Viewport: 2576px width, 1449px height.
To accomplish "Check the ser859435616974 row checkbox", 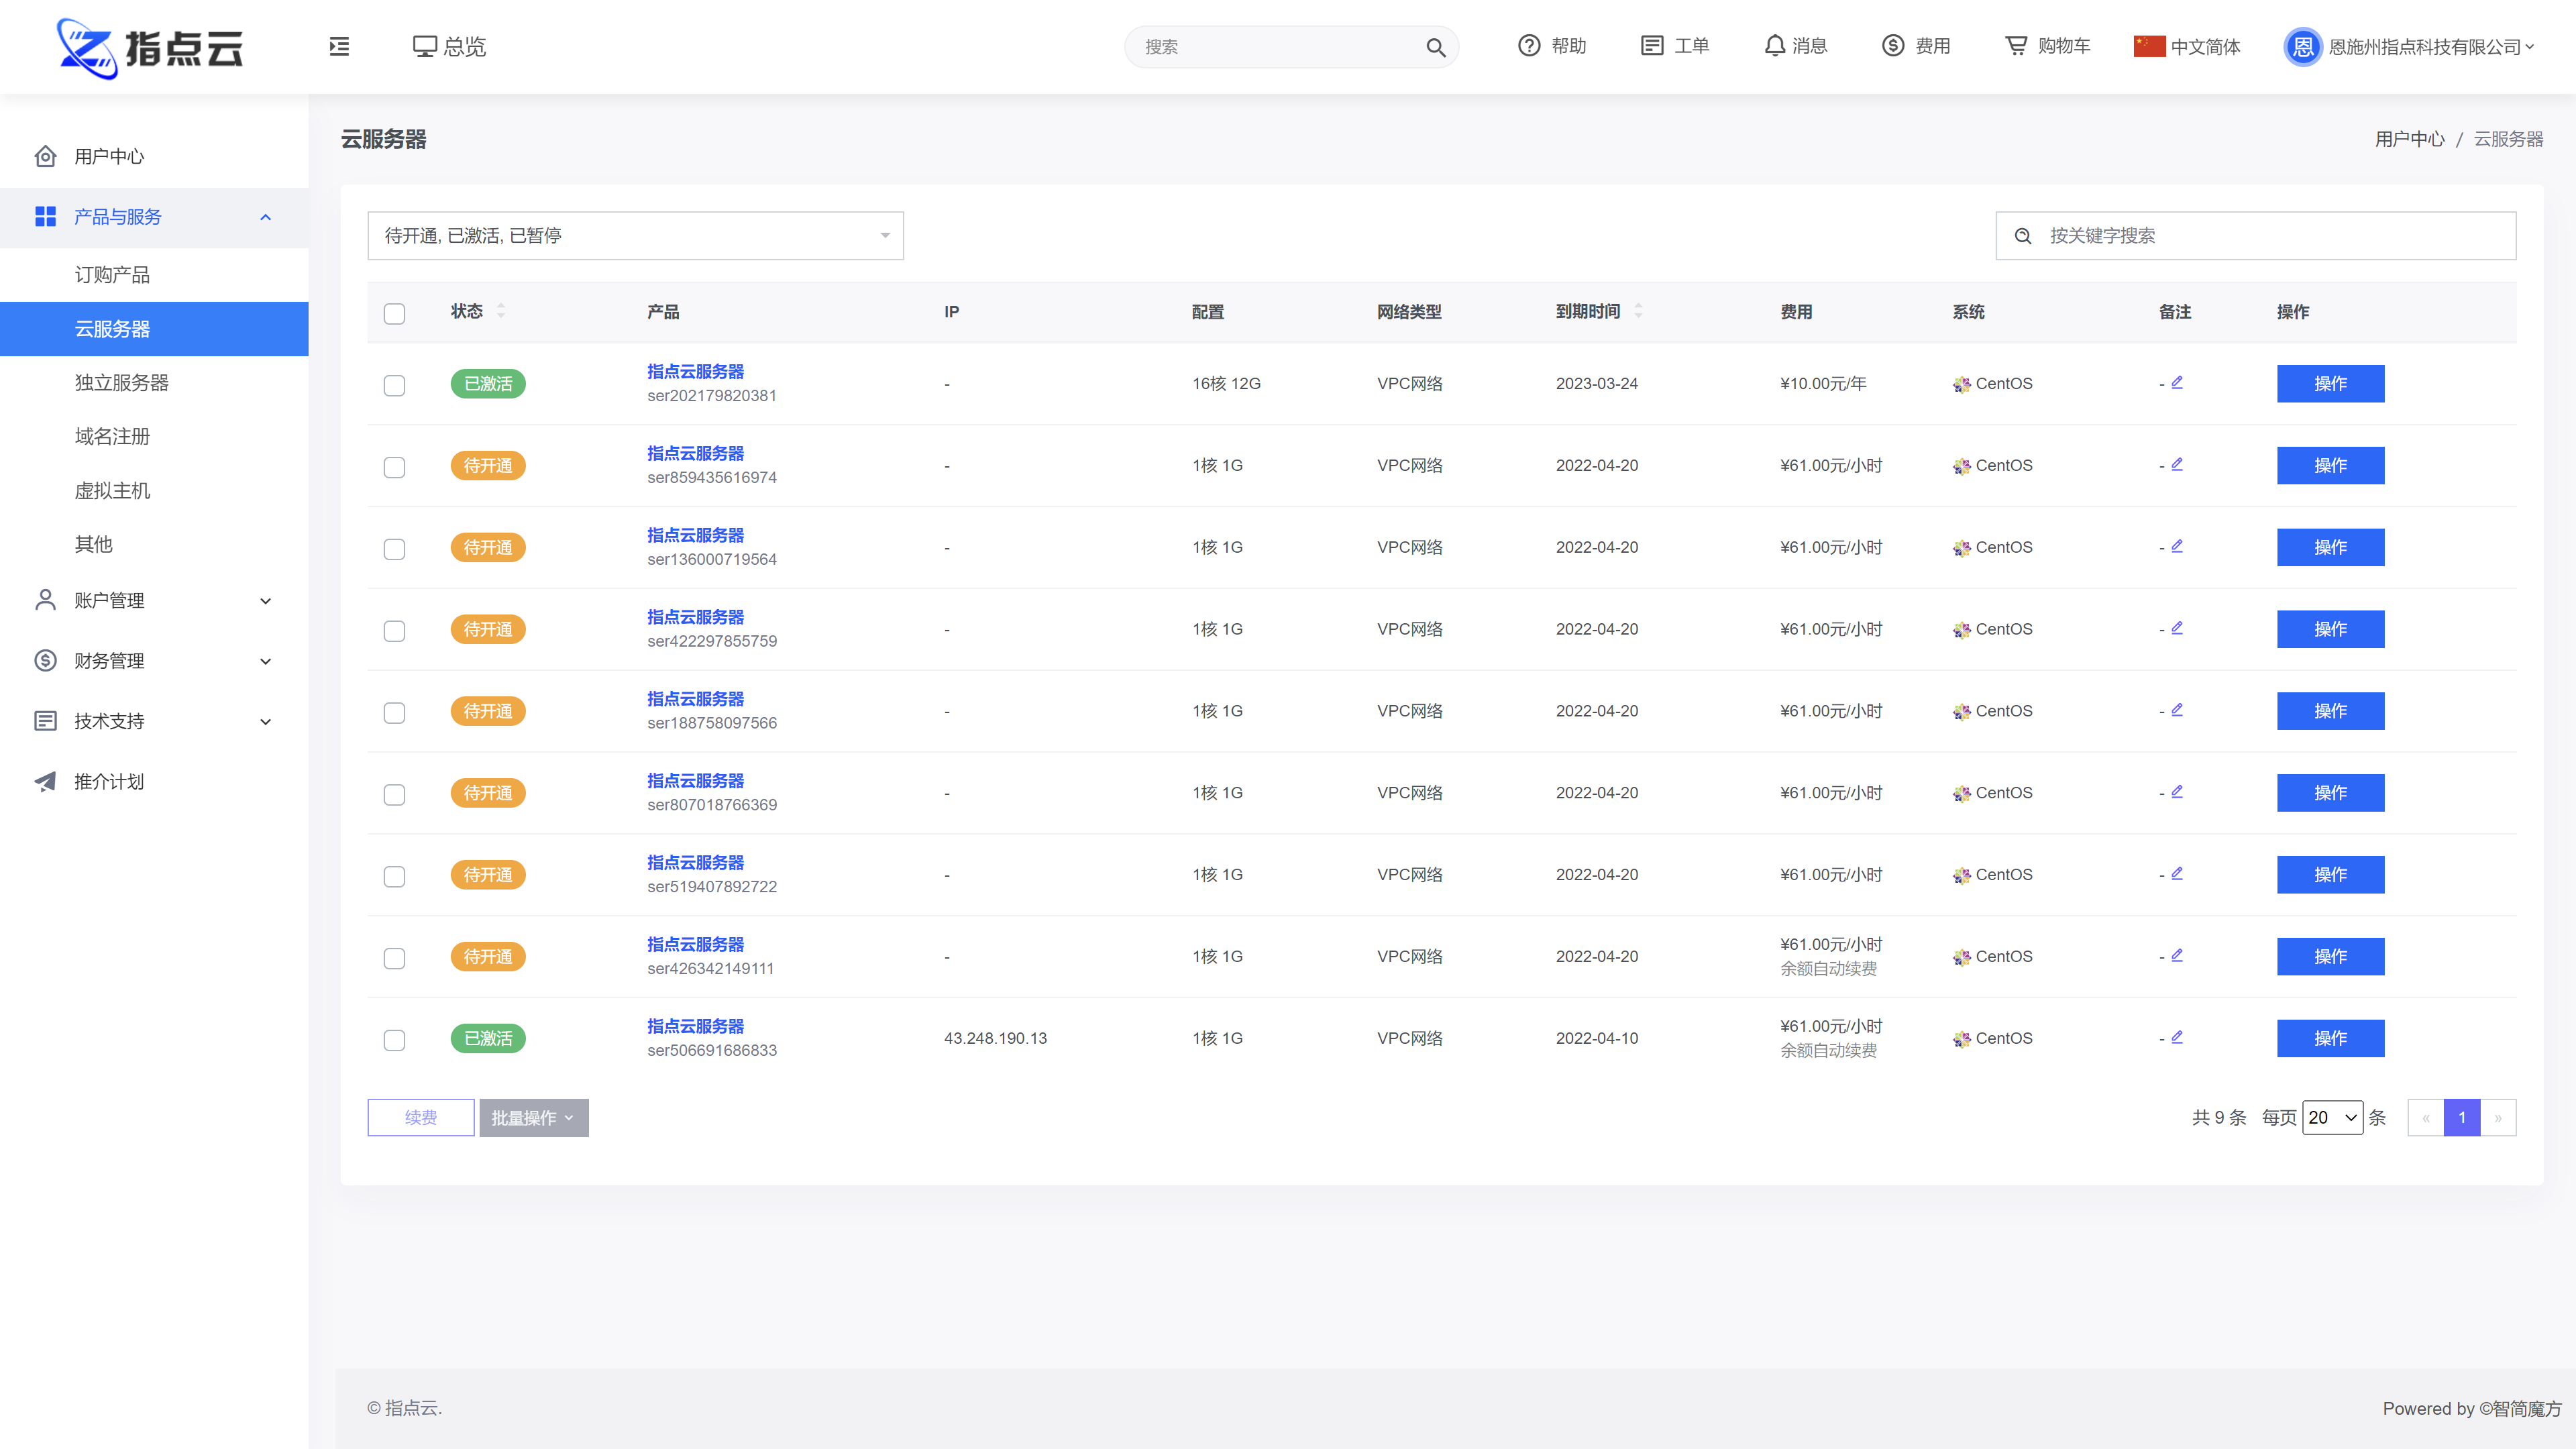I will (x=394, y=467).
